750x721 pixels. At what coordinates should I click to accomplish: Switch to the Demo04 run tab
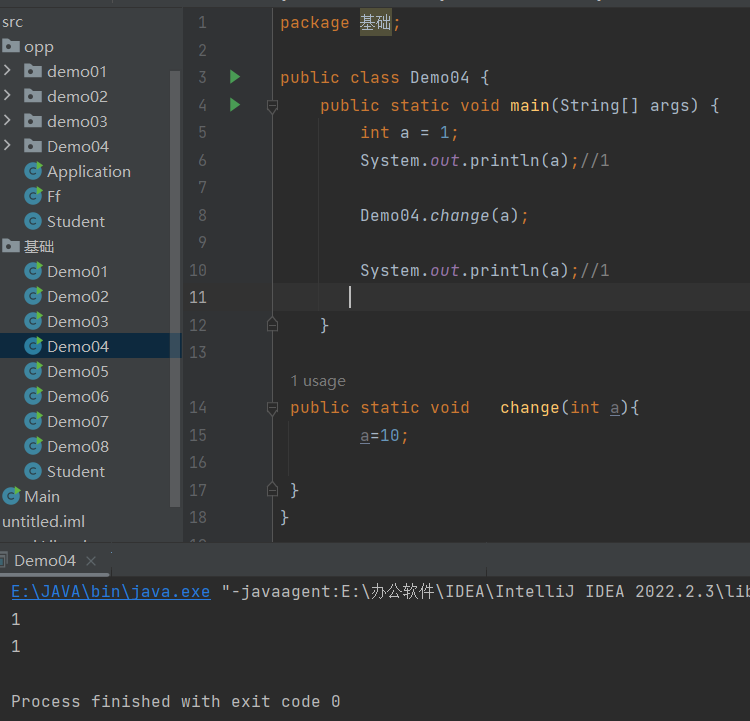(44, 560)
